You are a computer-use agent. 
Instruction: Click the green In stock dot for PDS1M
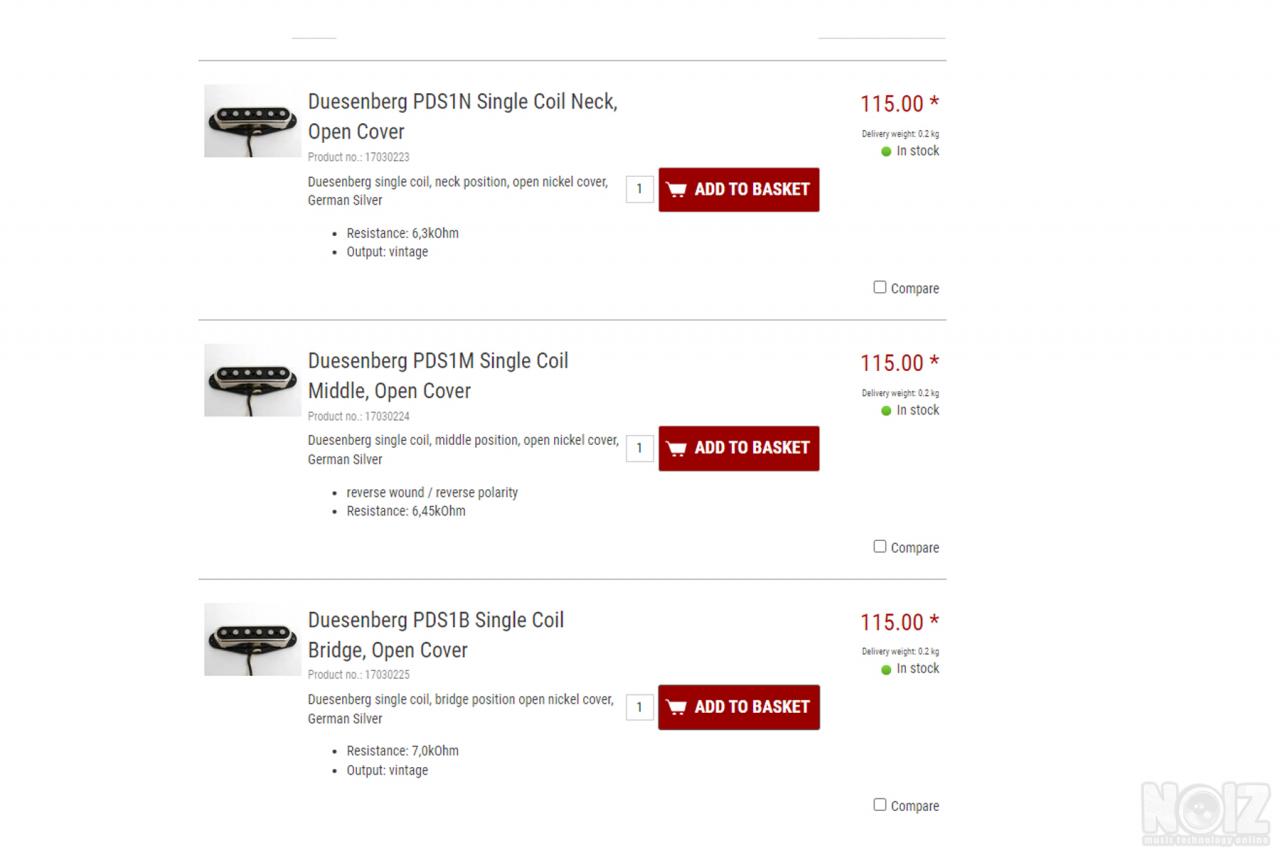pos(886,411)
